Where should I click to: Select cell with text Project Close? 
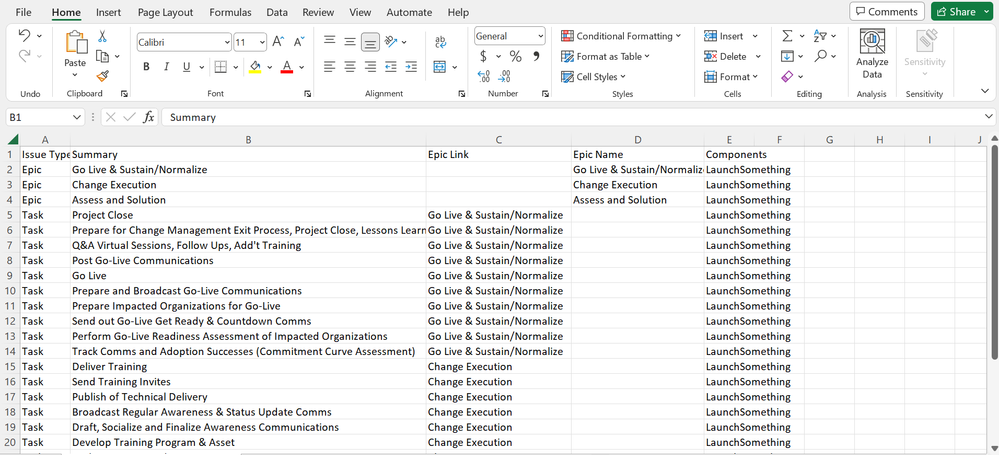[248, 215]
